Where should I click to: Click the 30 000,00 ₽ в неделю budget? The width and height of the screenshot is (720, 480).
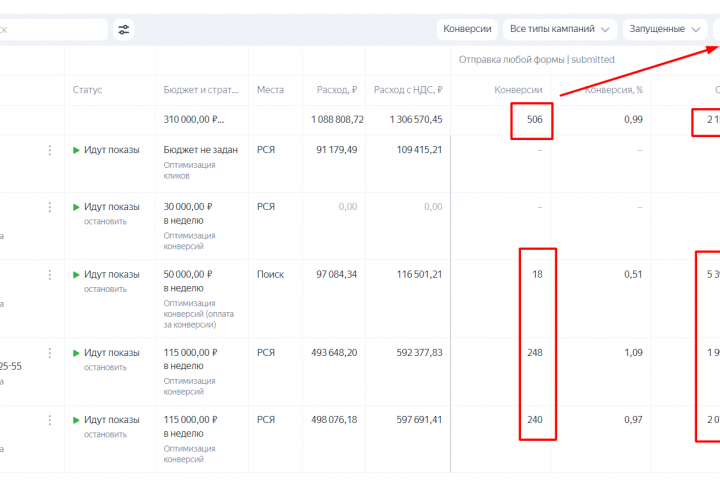pos(188,214)
